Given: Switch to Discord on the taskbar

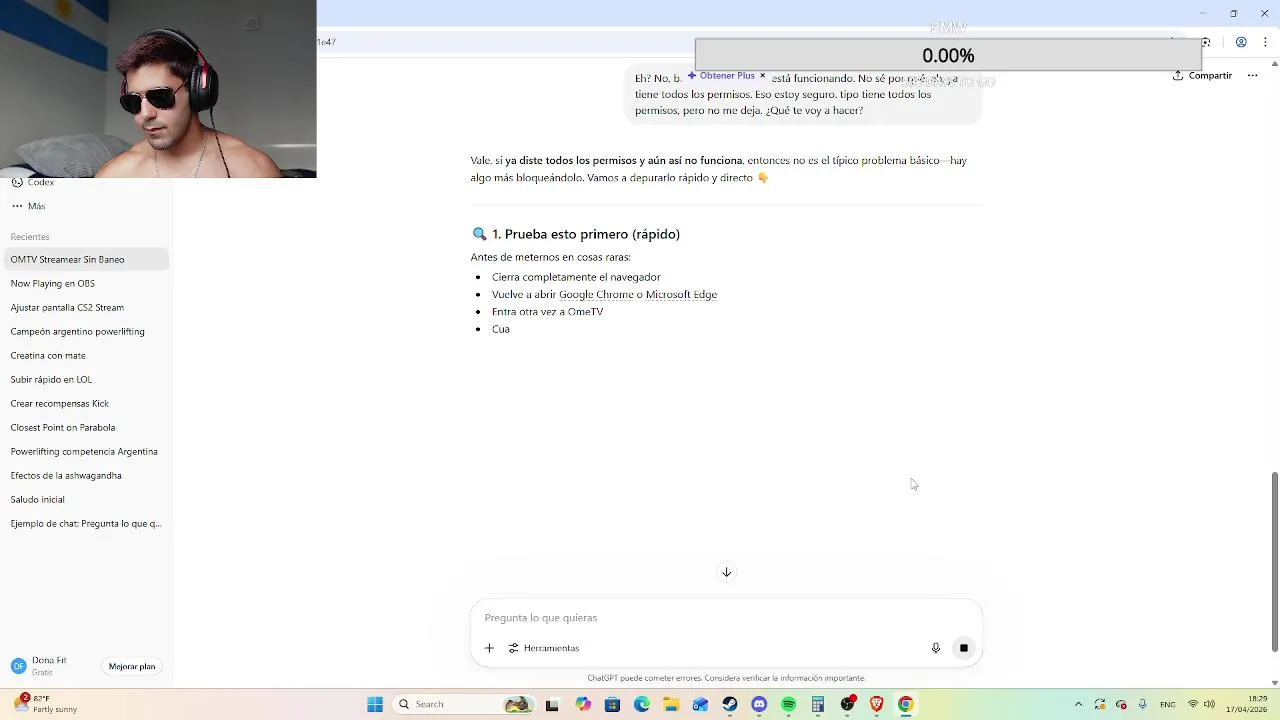Looking at the screenshot, I should (759, 704).
